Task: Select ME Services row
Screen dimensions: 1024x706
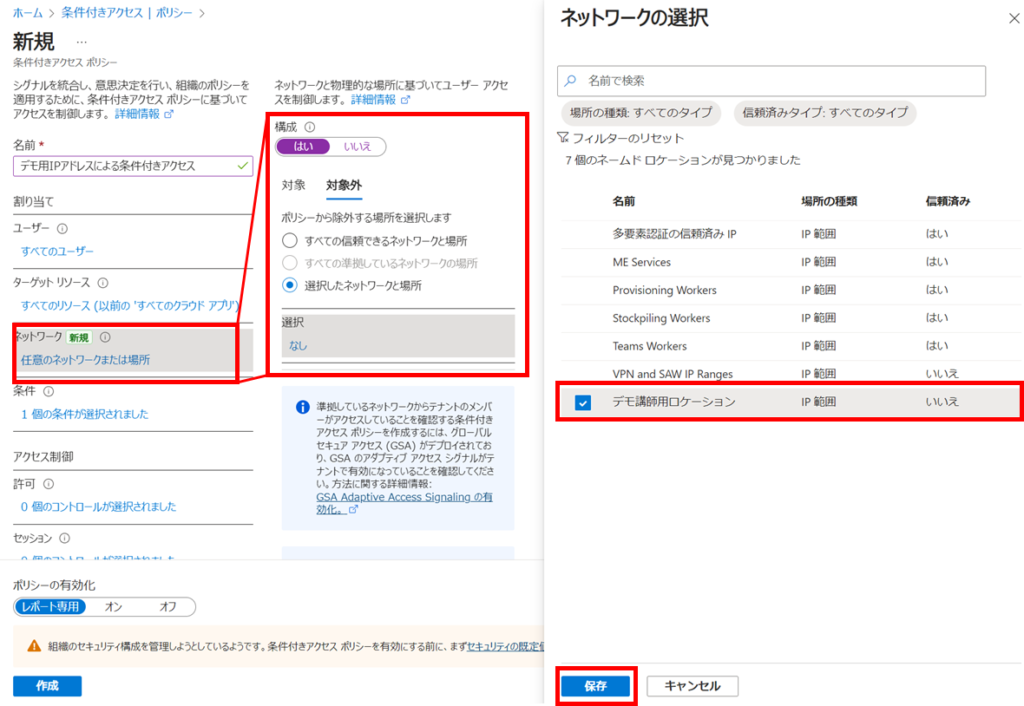Action: tap(790, 262)
